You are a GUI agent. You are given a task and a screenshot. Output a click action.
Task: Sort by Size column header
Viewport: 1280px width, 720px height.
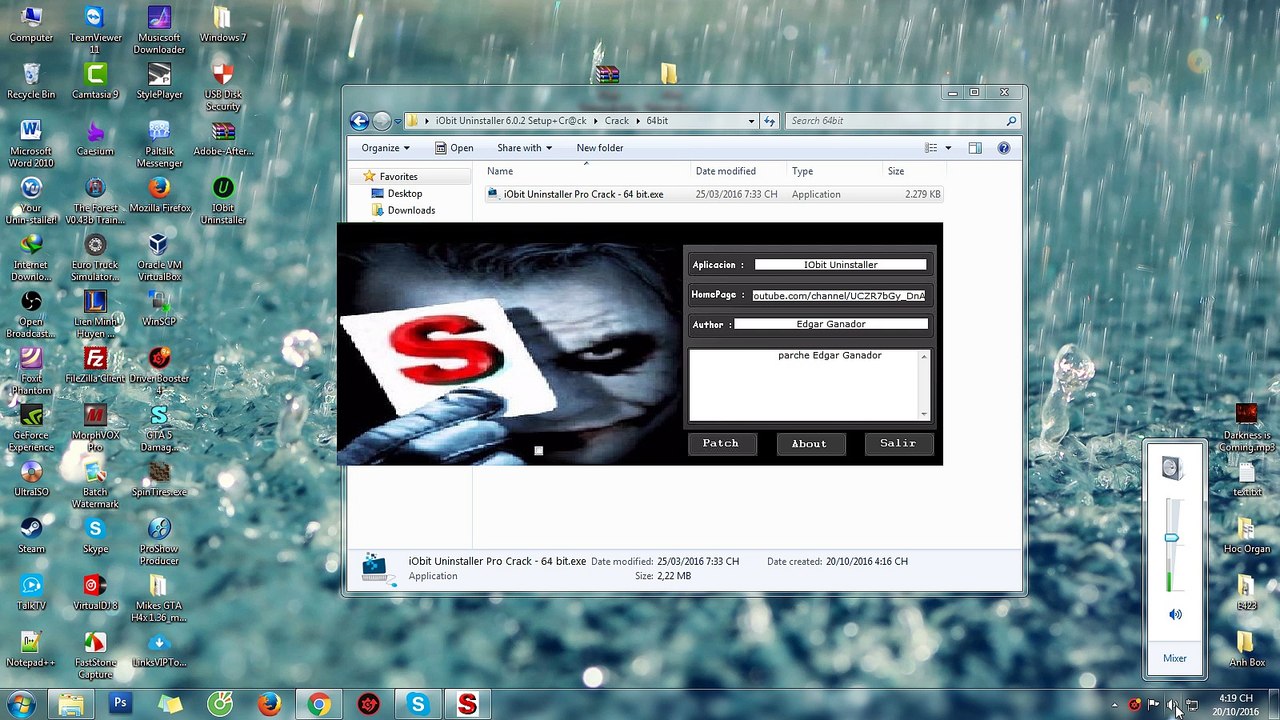click(896, 171)
